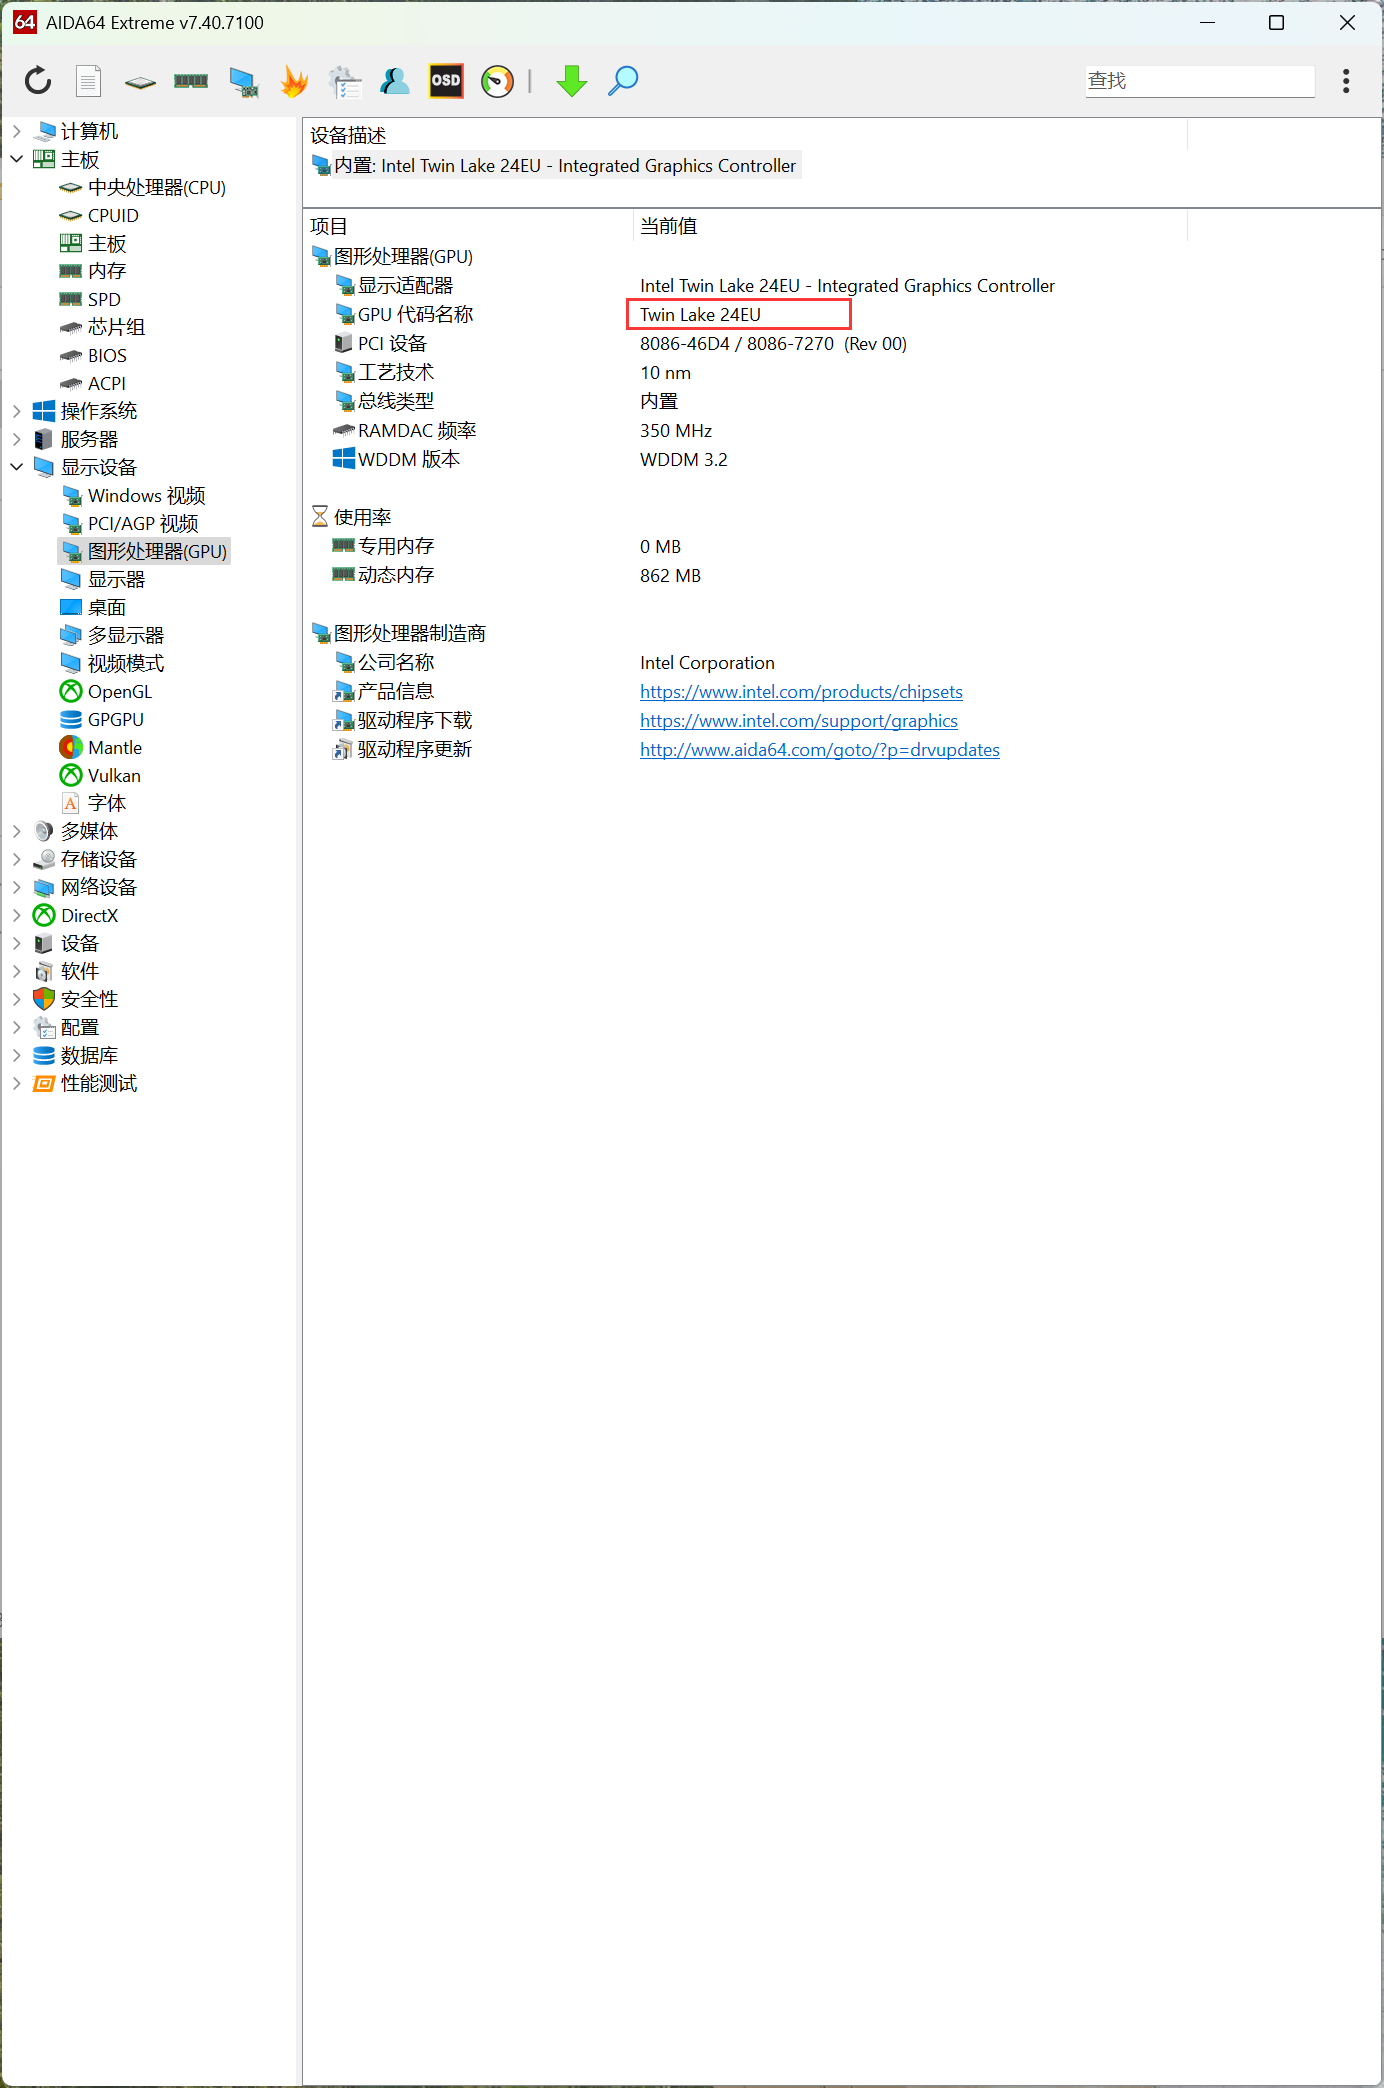
Task: Click the magnifier search icon
Action: pos(623,81)
